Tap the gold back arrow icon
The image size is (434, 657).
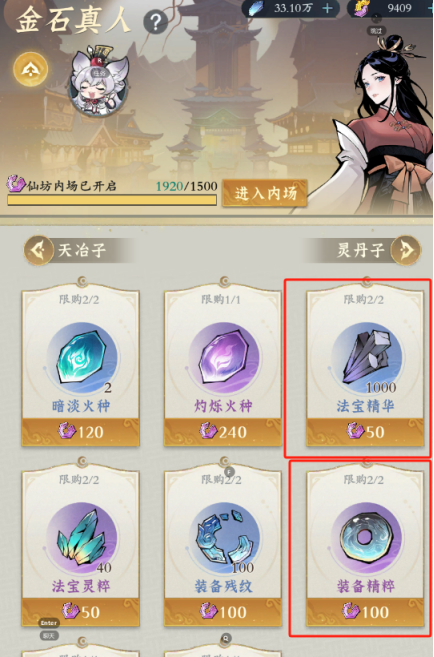[x=31, y=70]
